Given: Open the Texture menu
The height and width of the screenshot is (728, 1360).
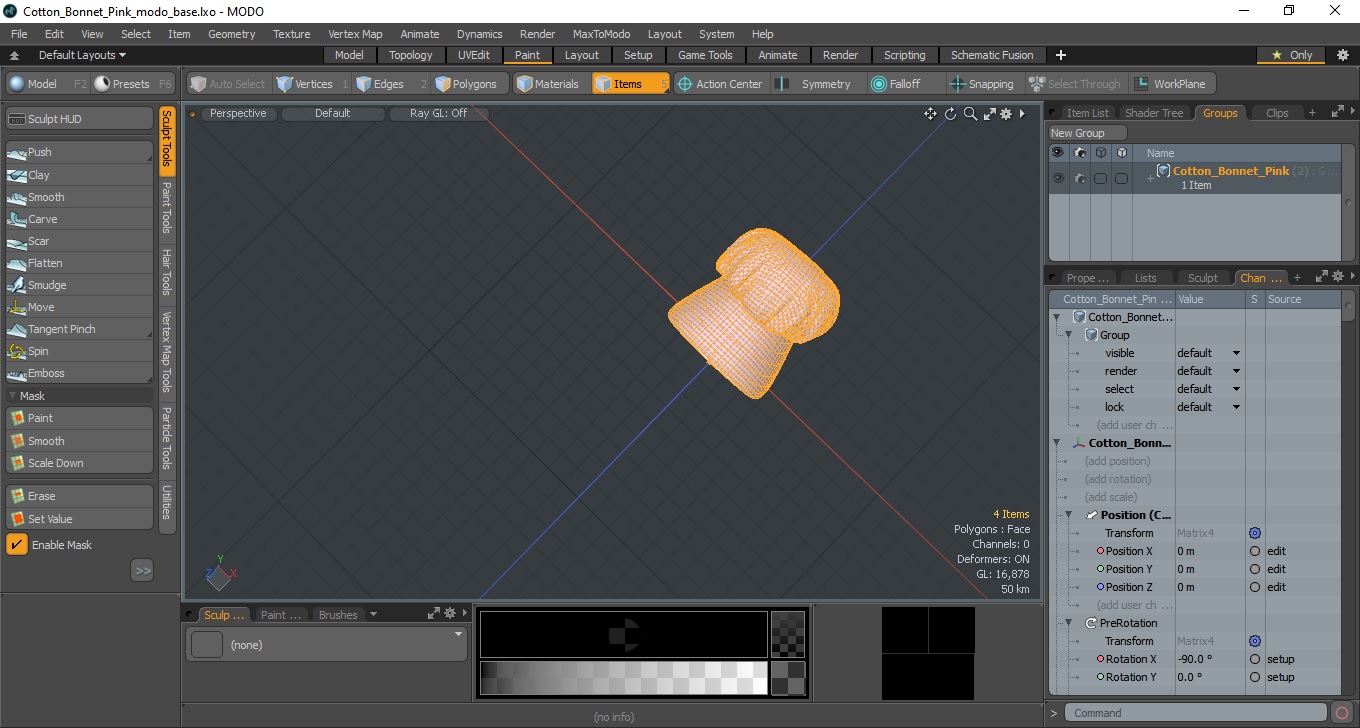Looking at the screenshot, I should [x=291, y=34].
